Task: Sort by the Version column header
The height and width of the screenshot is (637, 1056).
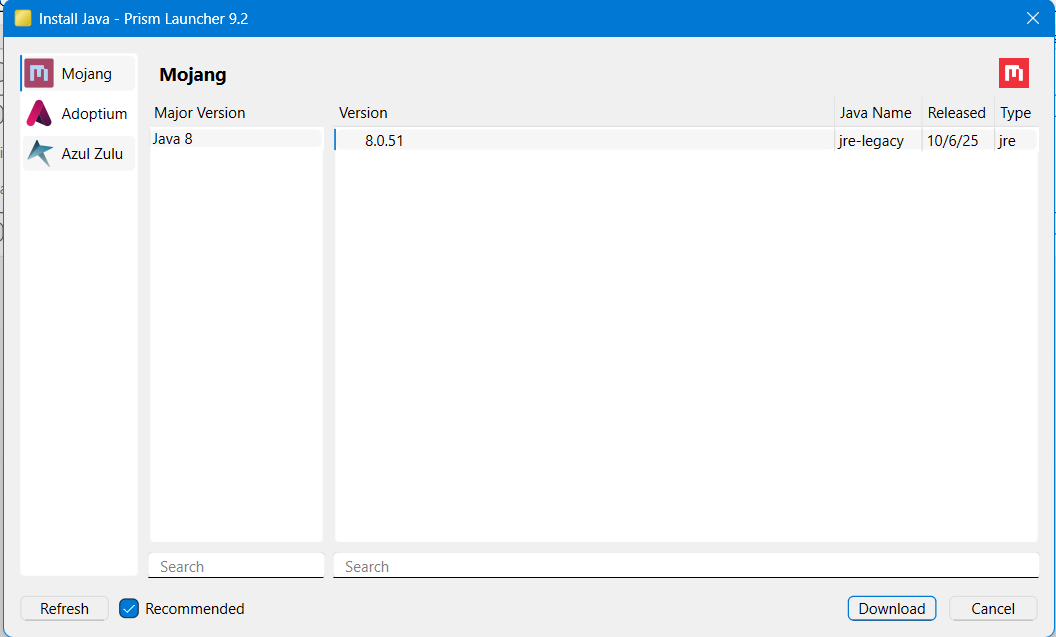Action: tap(363, 113)
